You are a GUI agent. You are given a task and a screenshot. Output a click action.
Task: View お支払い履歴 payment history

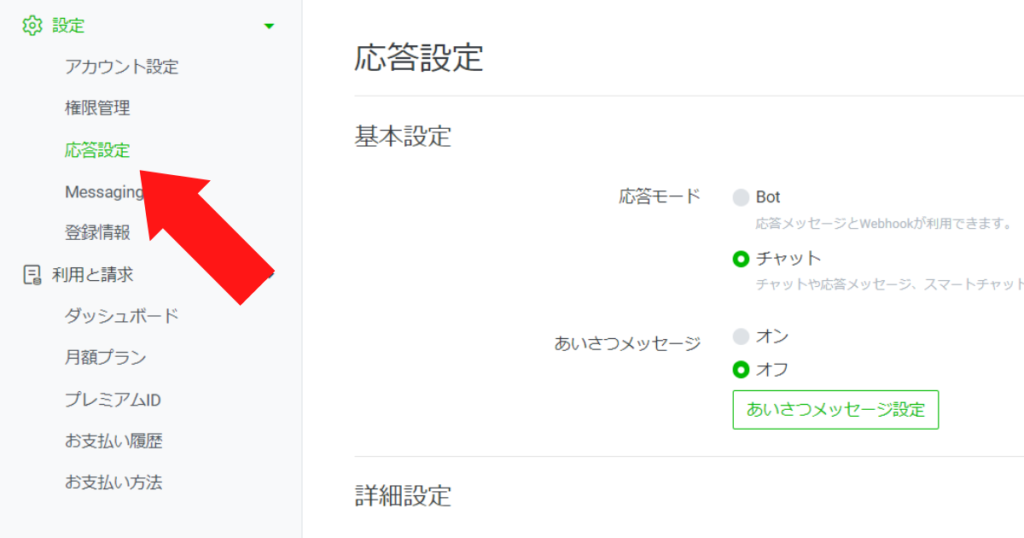point(114,441)
